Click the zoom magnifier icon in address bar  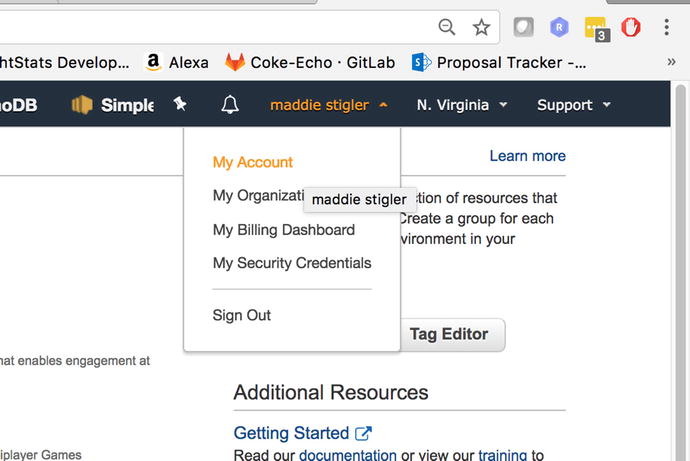[x=447, y=27]
